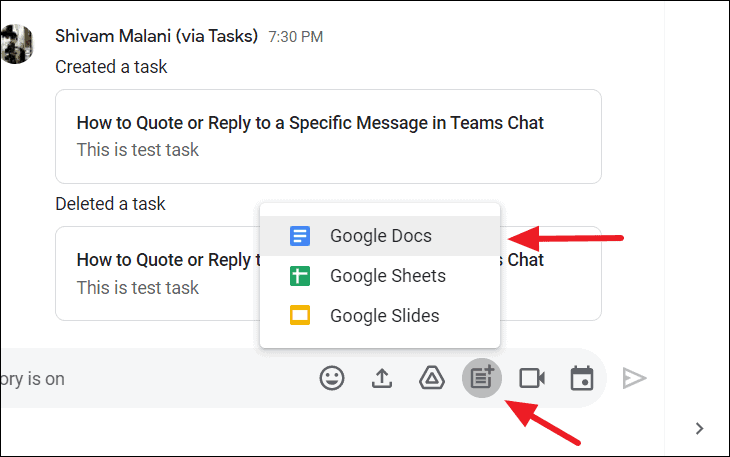Click the create new document icon

point(482,378)
